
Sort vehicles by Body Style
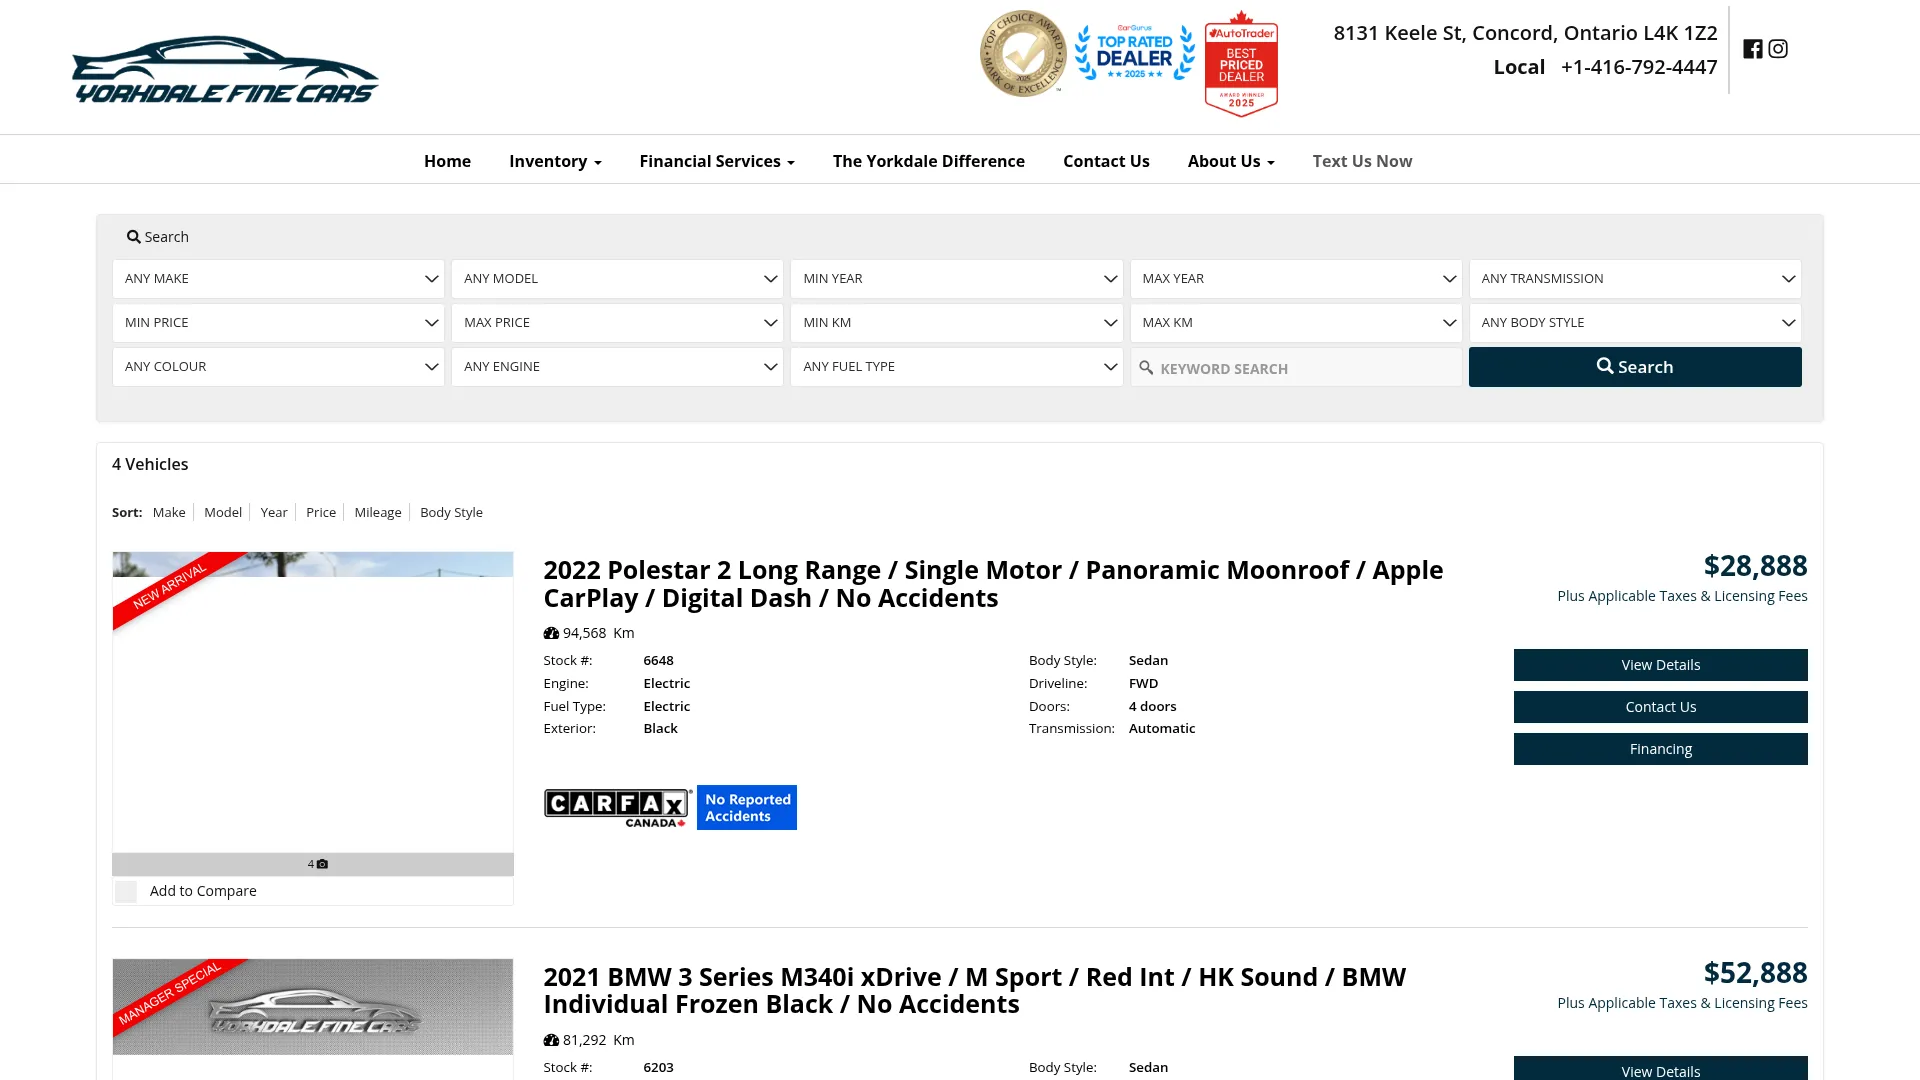pos(451,512)
